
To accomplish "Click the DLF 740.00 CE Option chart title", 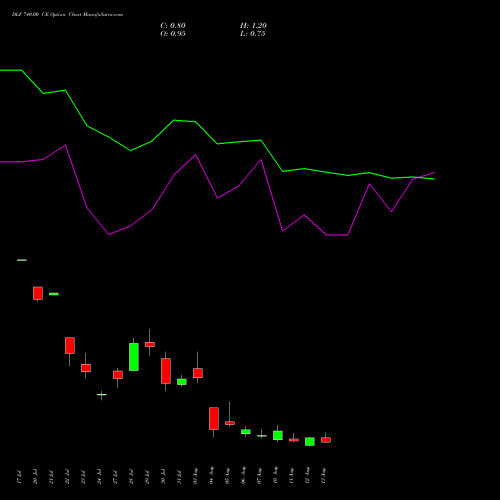I will pyautogui.click(x=67, y=15).
